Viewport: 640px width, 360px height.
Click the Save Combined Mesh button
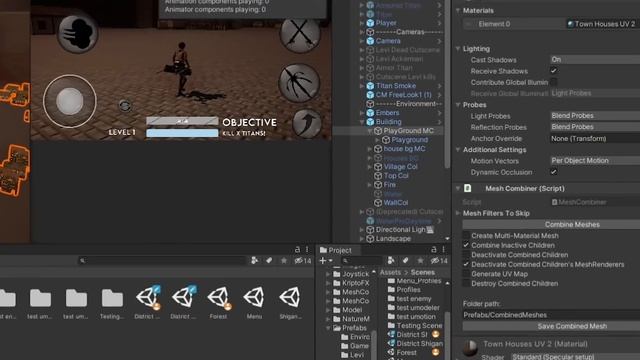click(x=551, y=326)
